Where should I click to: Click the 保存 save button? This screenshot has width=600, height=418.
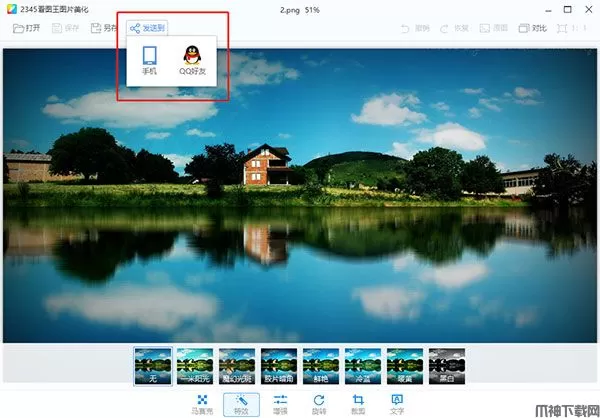tap(65, 28)
